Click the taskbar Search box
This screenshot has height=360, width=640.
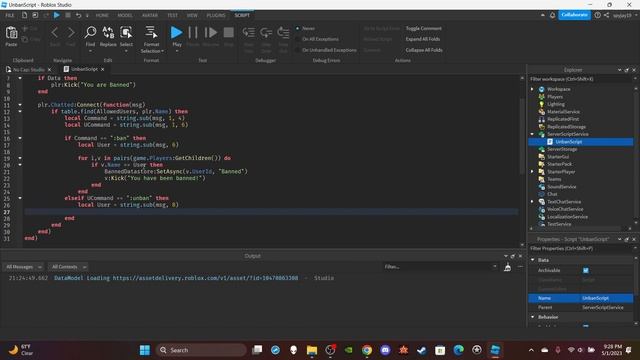(202, 350)
